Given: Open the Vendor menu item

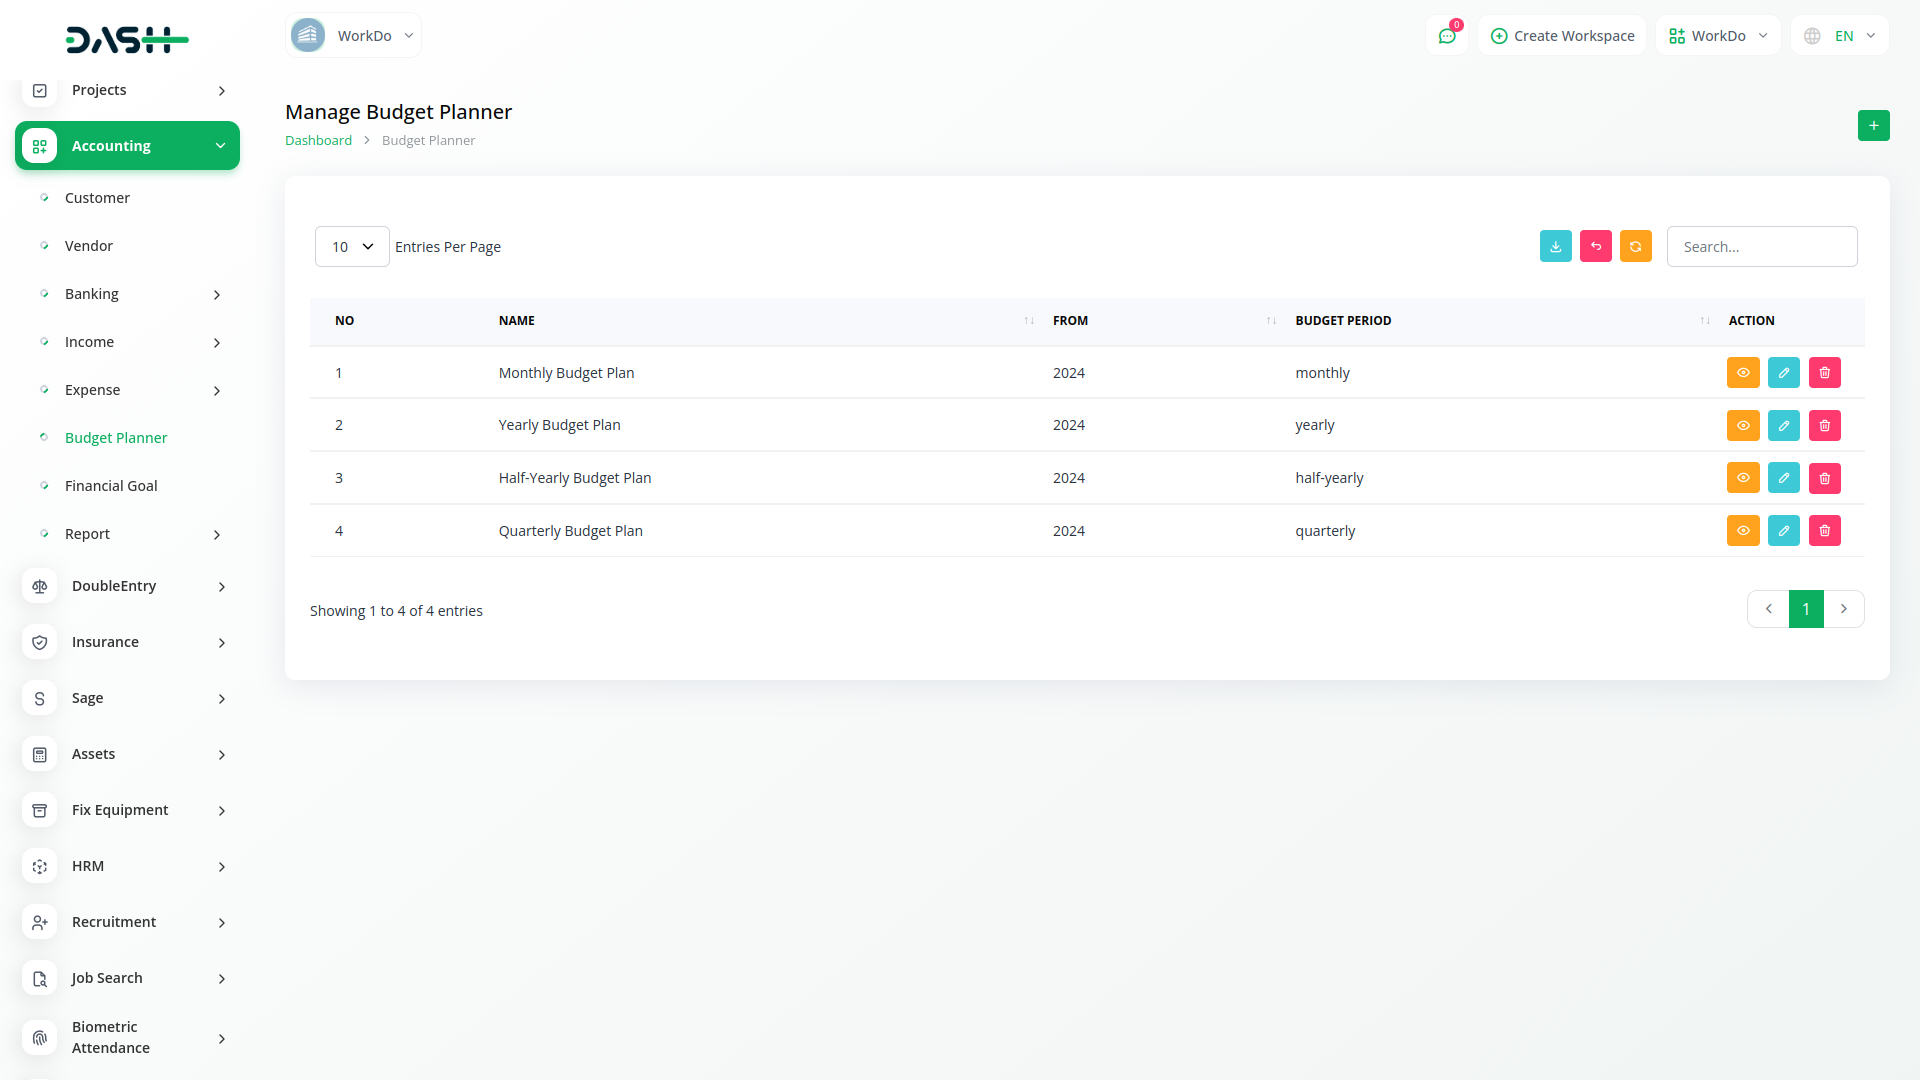Looking at the screenshot, I should (x=89, y=246).
